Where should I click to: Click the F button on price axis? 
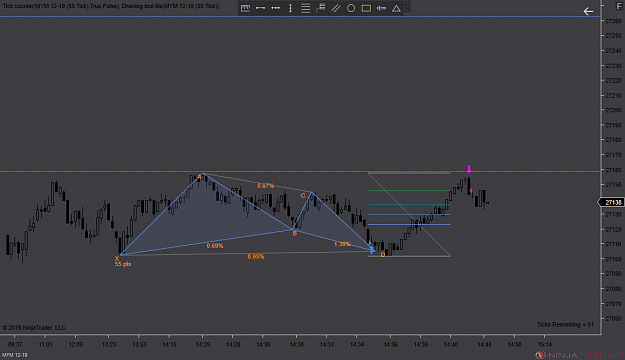click(619, 6)
